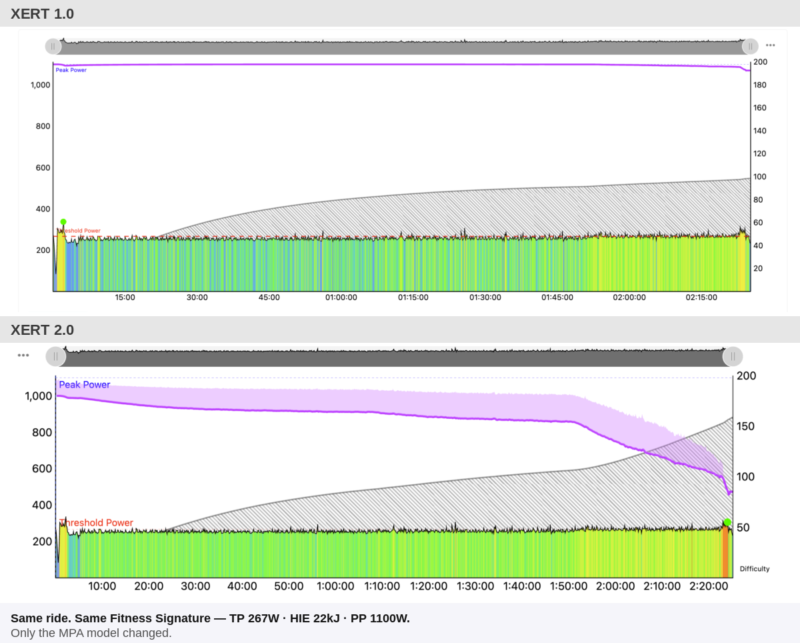Click the 01:00:00 time tick in XERT 1.0

[x=341, y=298]
